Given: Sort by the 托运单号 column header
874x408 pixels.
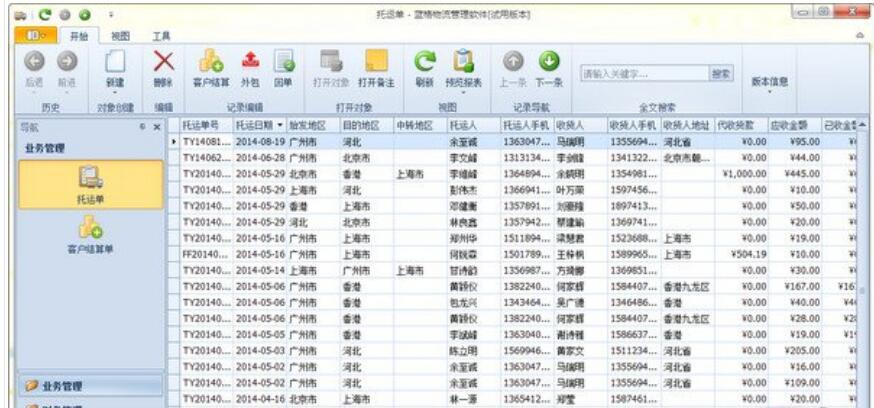Looking at the screenshot, I should tap(206, 125).
